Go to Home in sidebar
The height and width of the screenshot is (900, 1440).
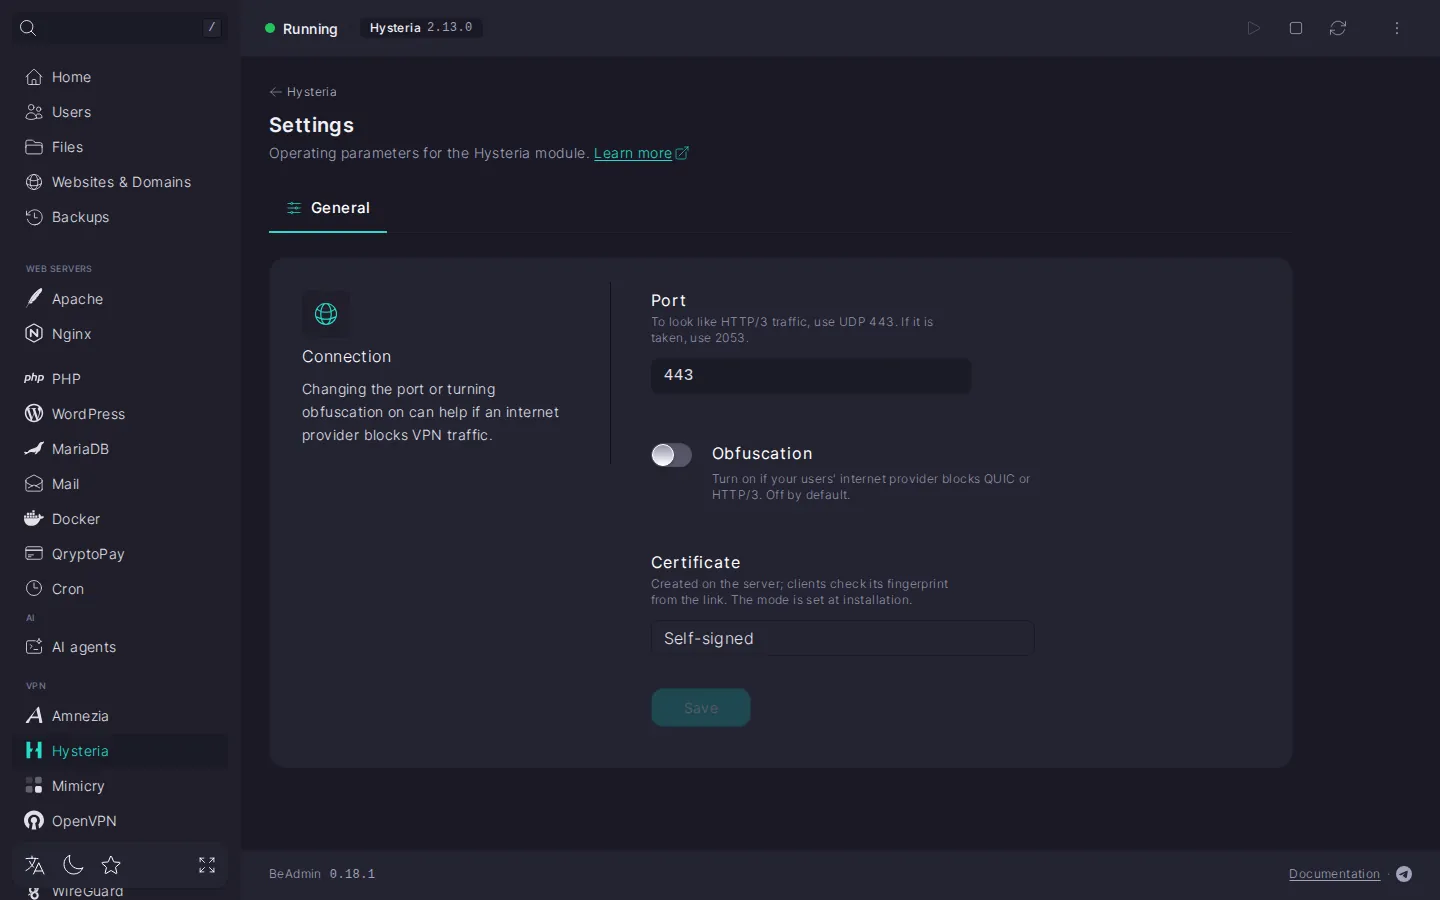point(120,77)
